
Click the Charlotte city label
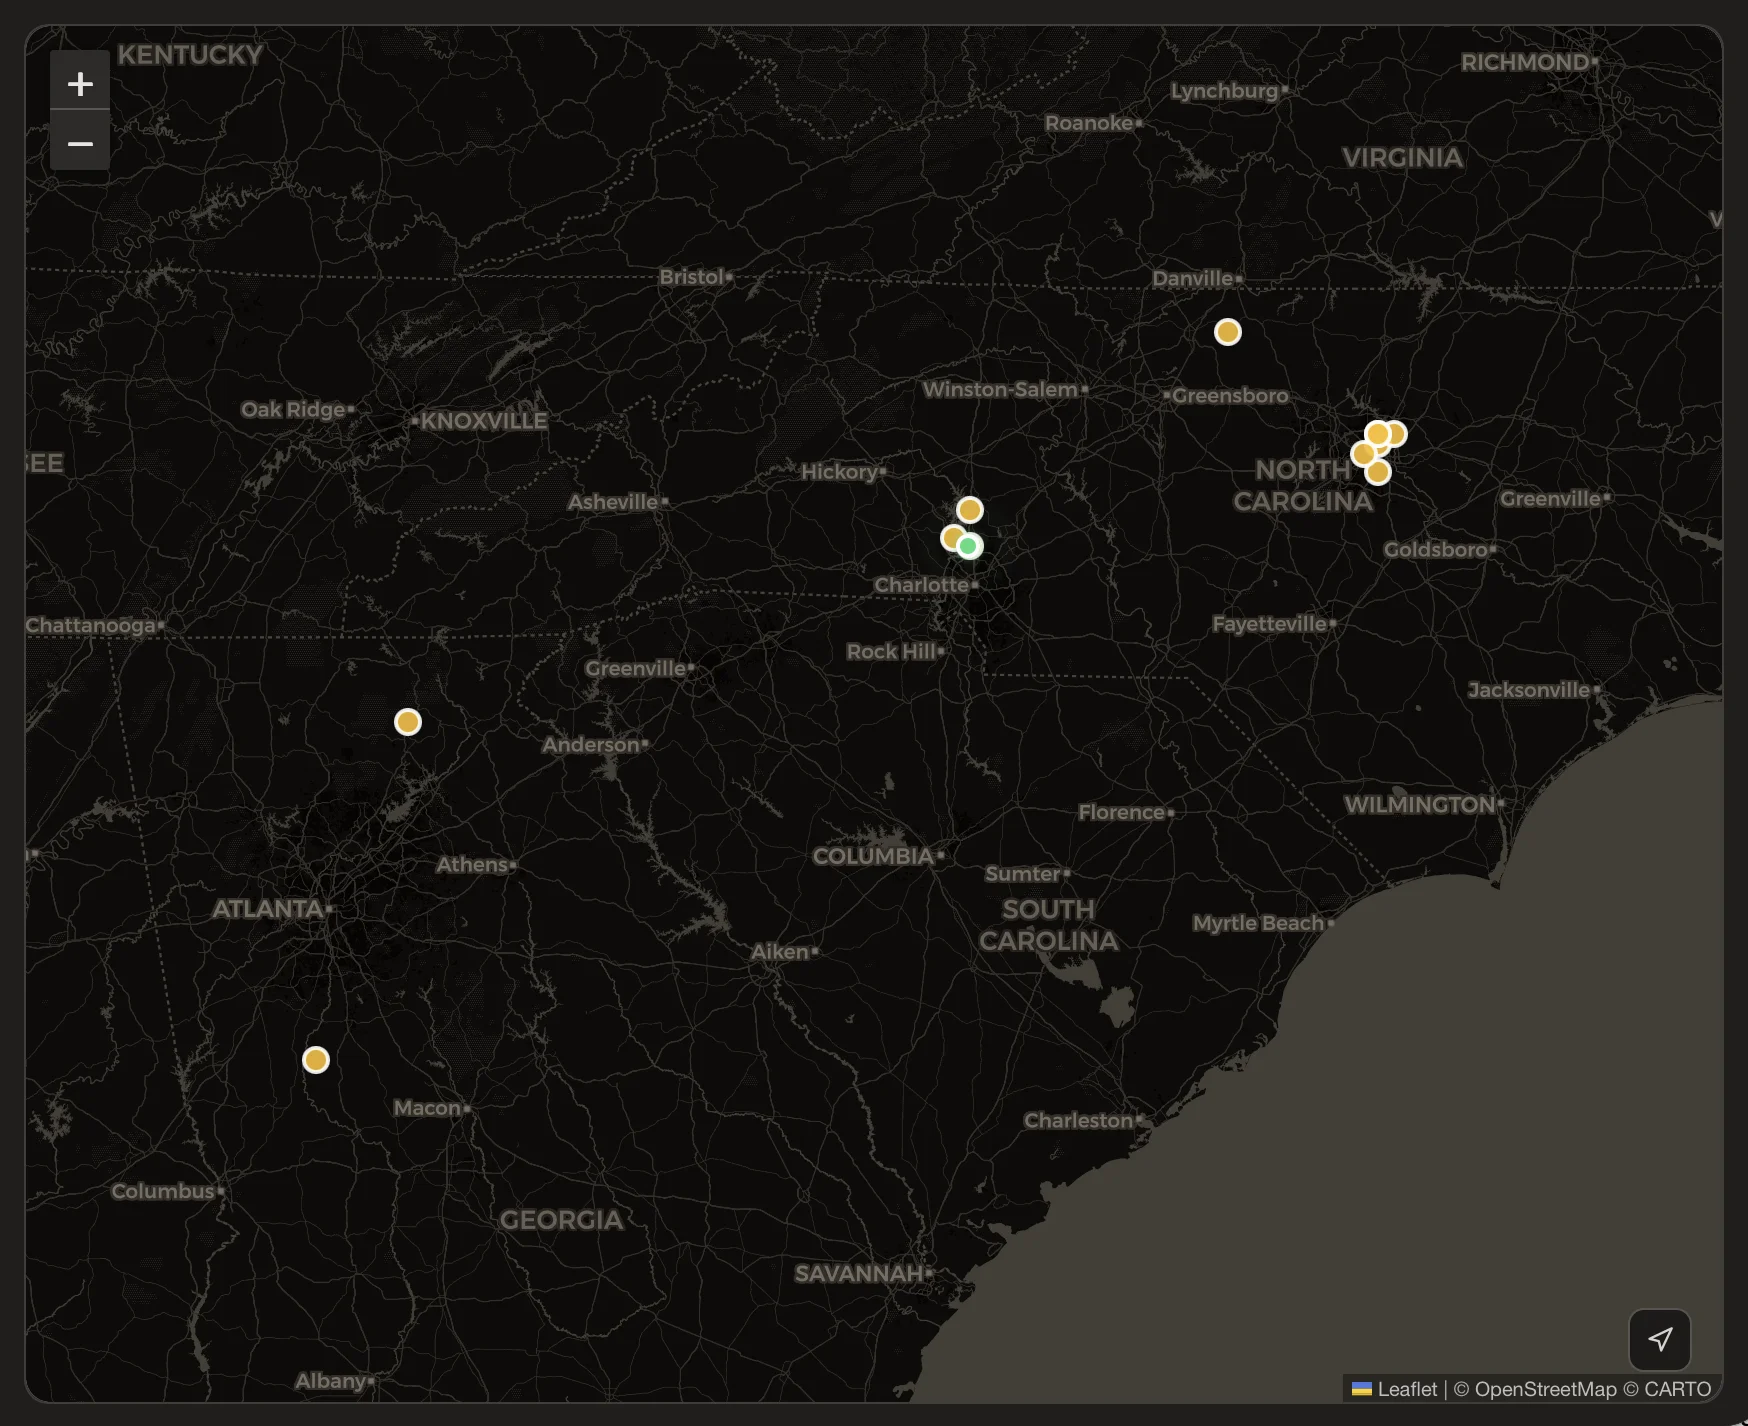click(922, 585)
